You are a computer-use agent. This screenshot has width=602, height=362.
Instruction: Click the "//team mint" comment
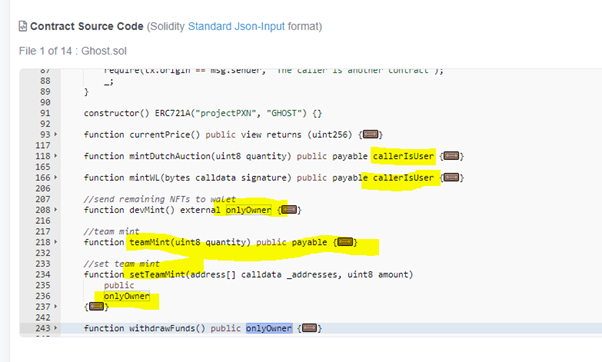click(111, 231)
